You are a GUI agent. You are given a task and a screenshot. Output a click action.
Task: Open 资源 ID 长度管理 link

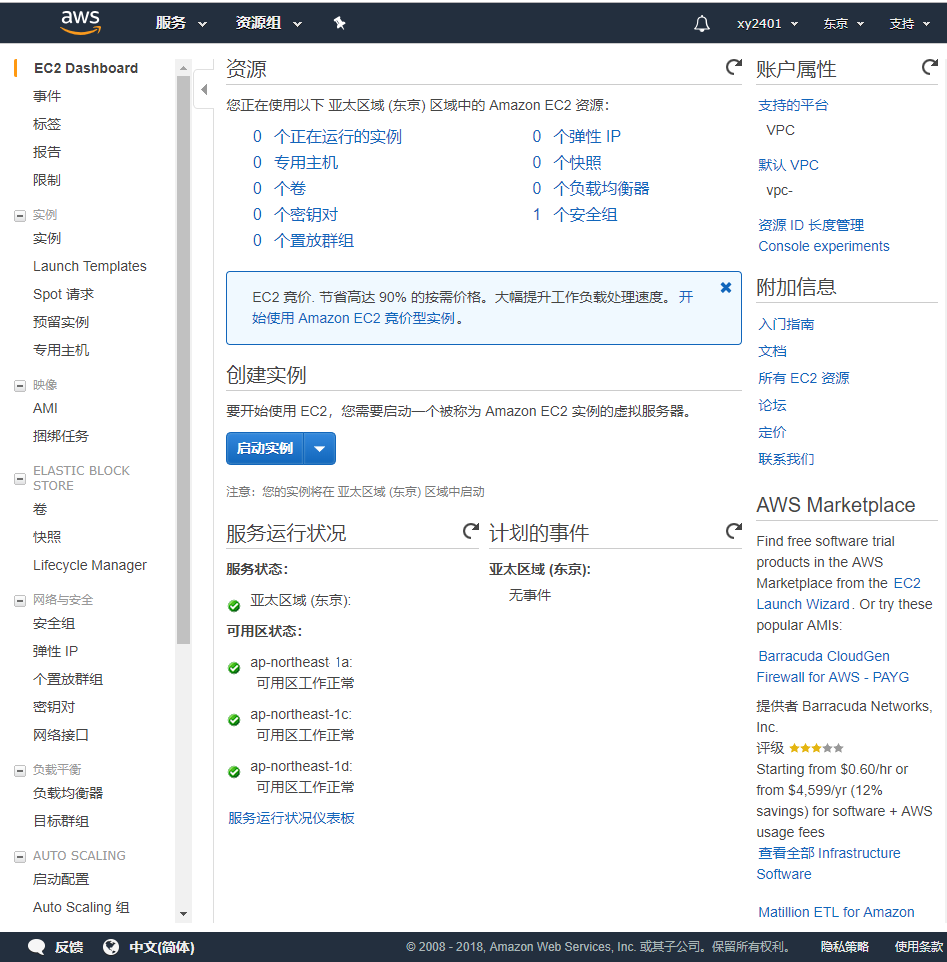(x=811, y=225)
